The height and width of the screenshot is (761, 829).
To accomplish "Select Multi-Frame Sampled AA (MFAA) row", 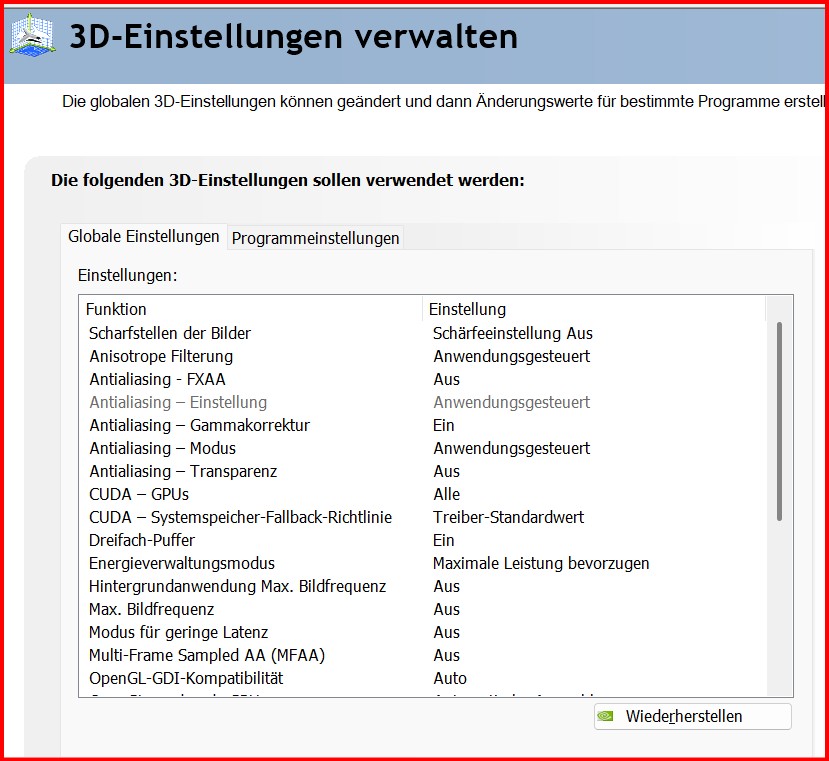I will (422, 655).
